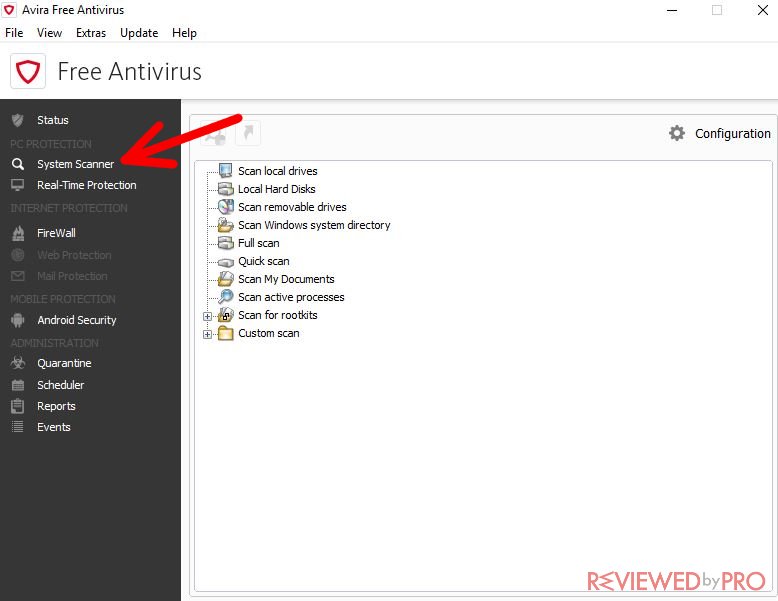The height and width of the screenshot is (601, 778).
Task: Click the Windows system directory folder icon
Action: [x=226, y=225]
